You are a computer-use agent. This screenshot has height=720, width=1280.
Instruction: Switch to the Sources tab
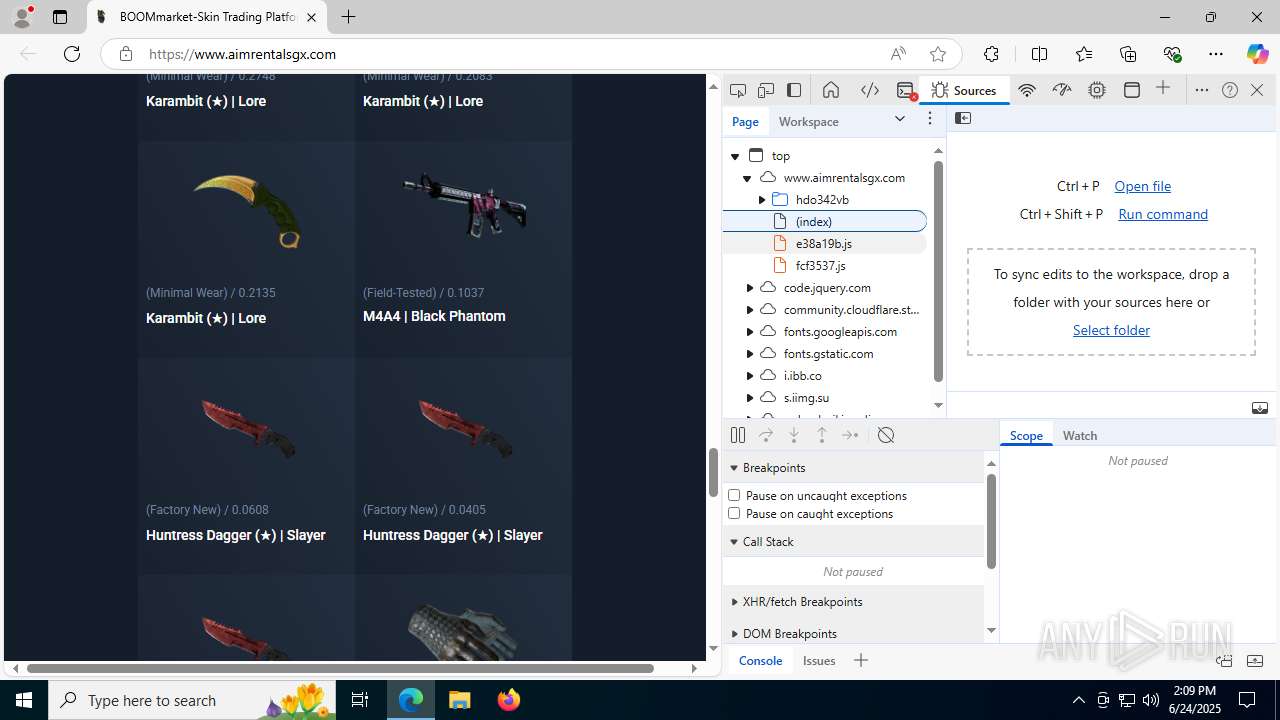click(x=964, y=90)
